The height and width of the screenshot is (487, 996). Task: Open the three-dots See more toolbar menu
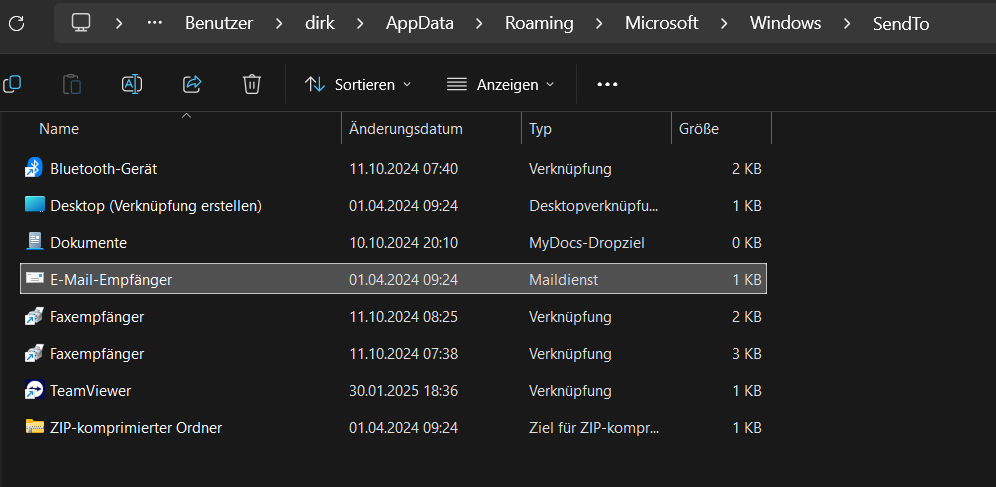pos(607,84)
